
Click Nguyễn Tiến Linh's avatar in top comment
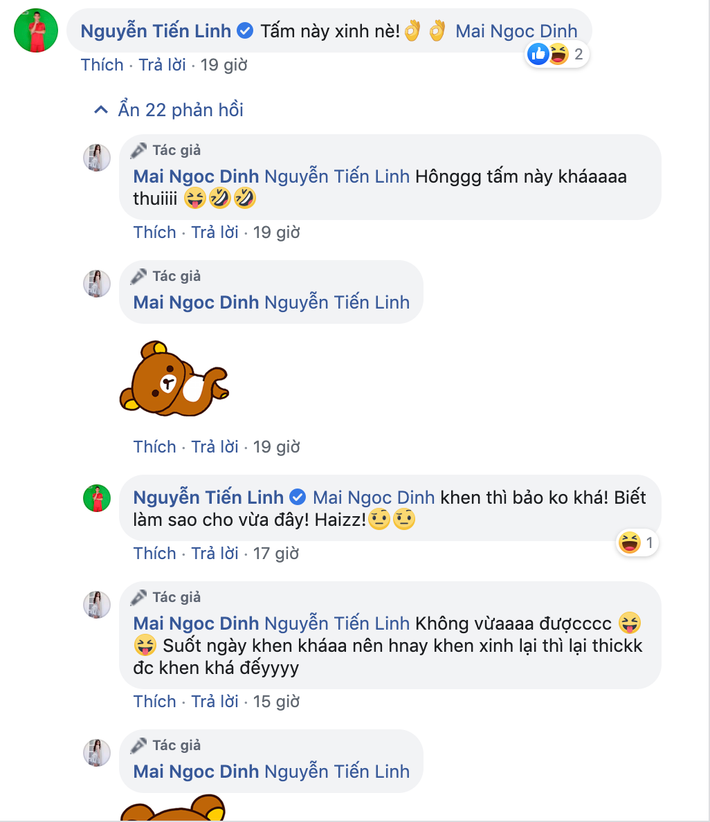coord(36,31)
